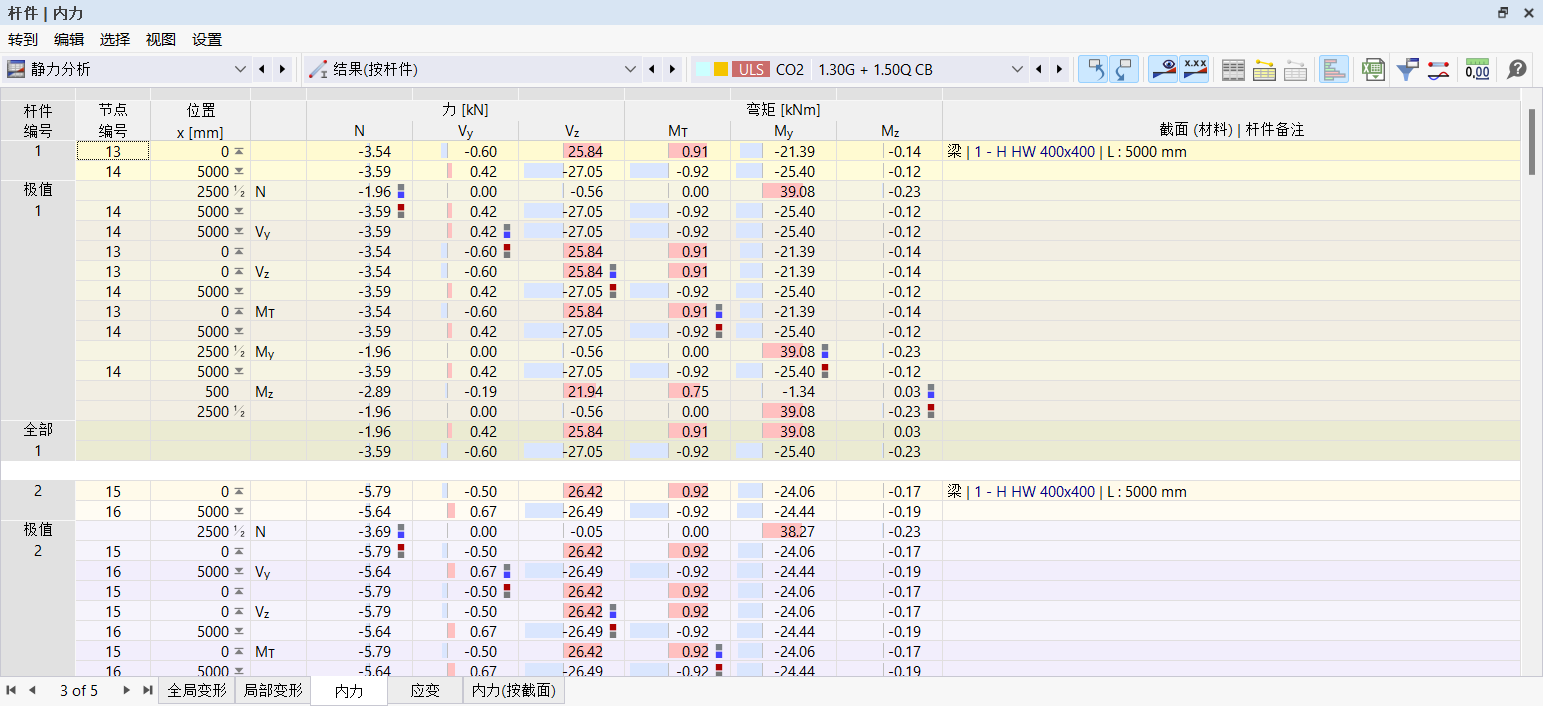Click the vertical scrollbar thumb
1543x706 pixels.
1532,142
